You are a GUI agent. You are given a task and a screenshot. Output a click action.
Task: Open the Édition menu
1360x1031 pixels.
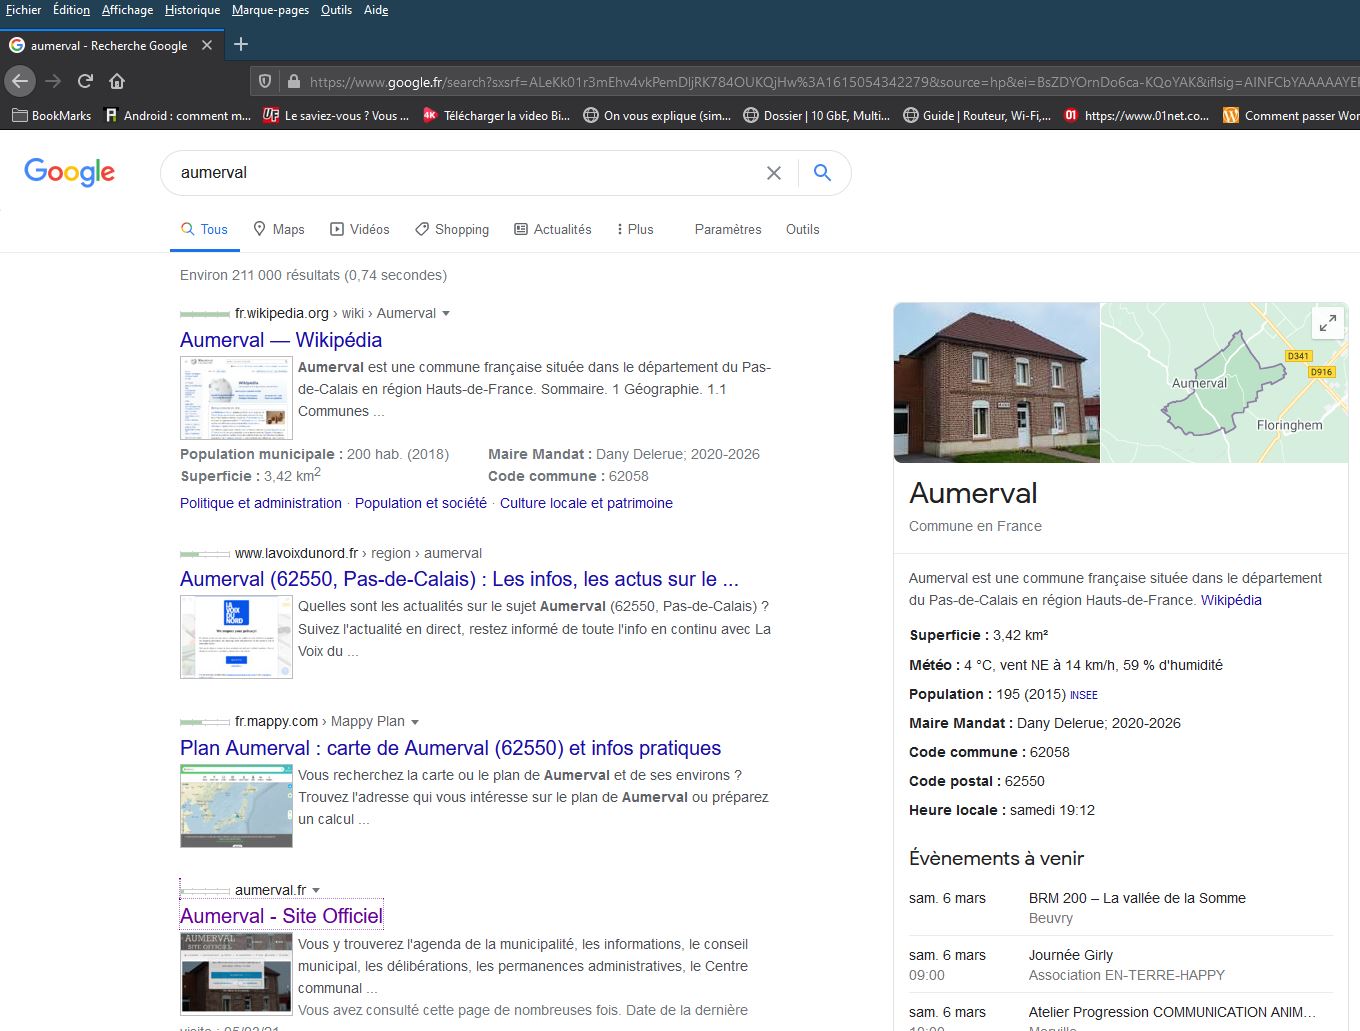coord(71,10)
